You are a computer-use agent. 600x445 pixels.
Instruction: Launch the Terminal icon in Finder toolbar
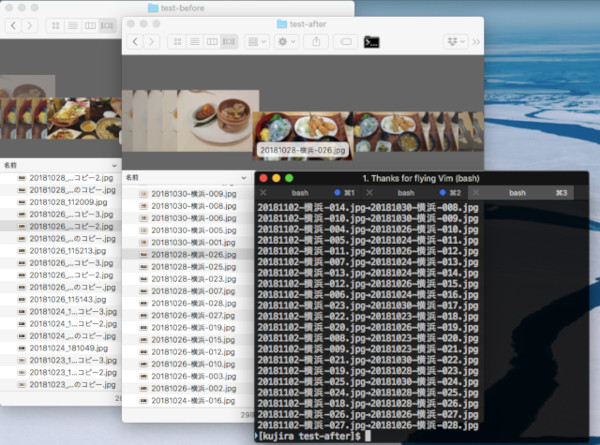[372, 42]
